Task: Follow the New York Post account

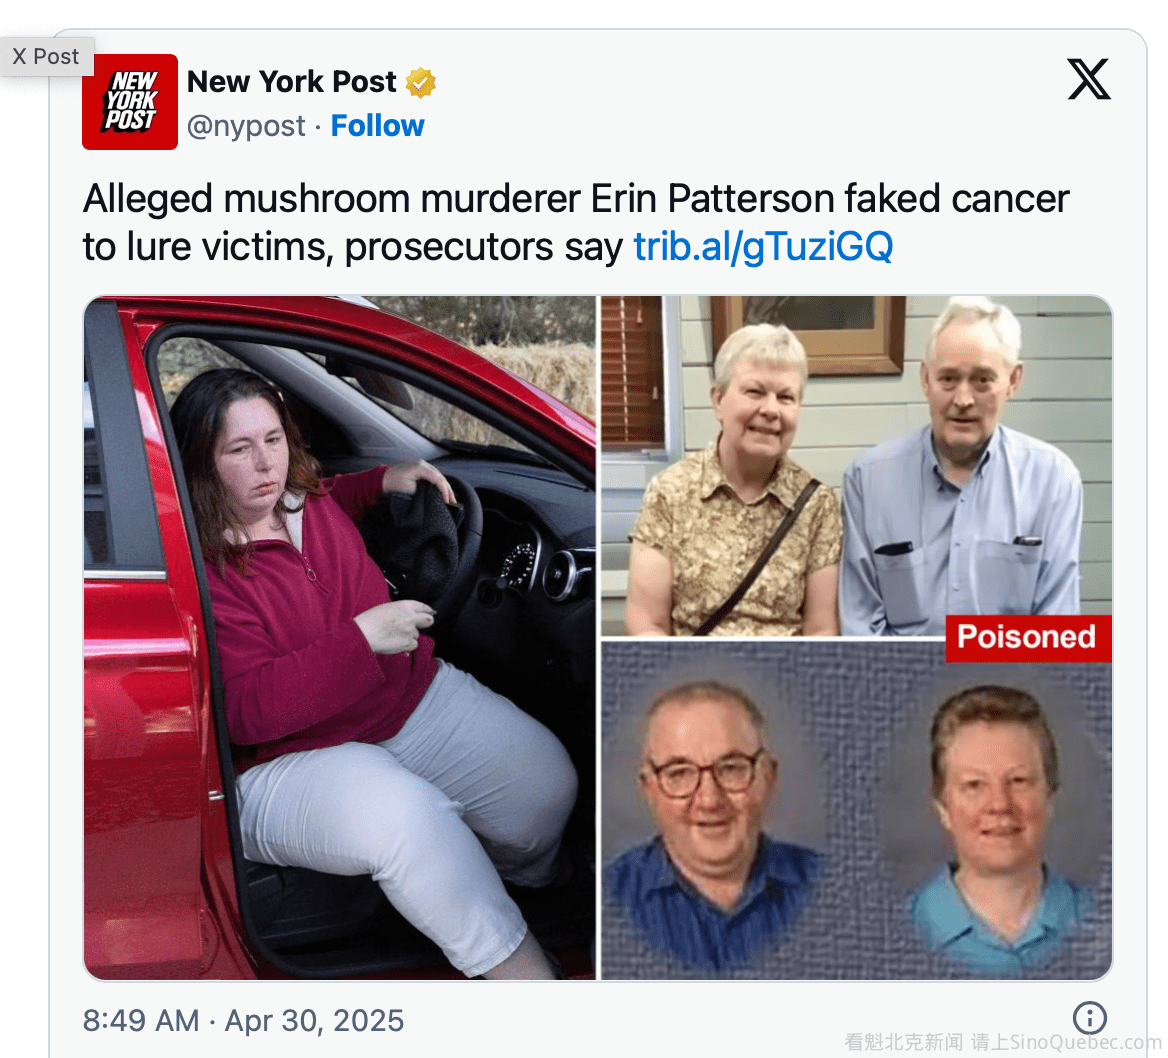Action: [x=378, y=126]
